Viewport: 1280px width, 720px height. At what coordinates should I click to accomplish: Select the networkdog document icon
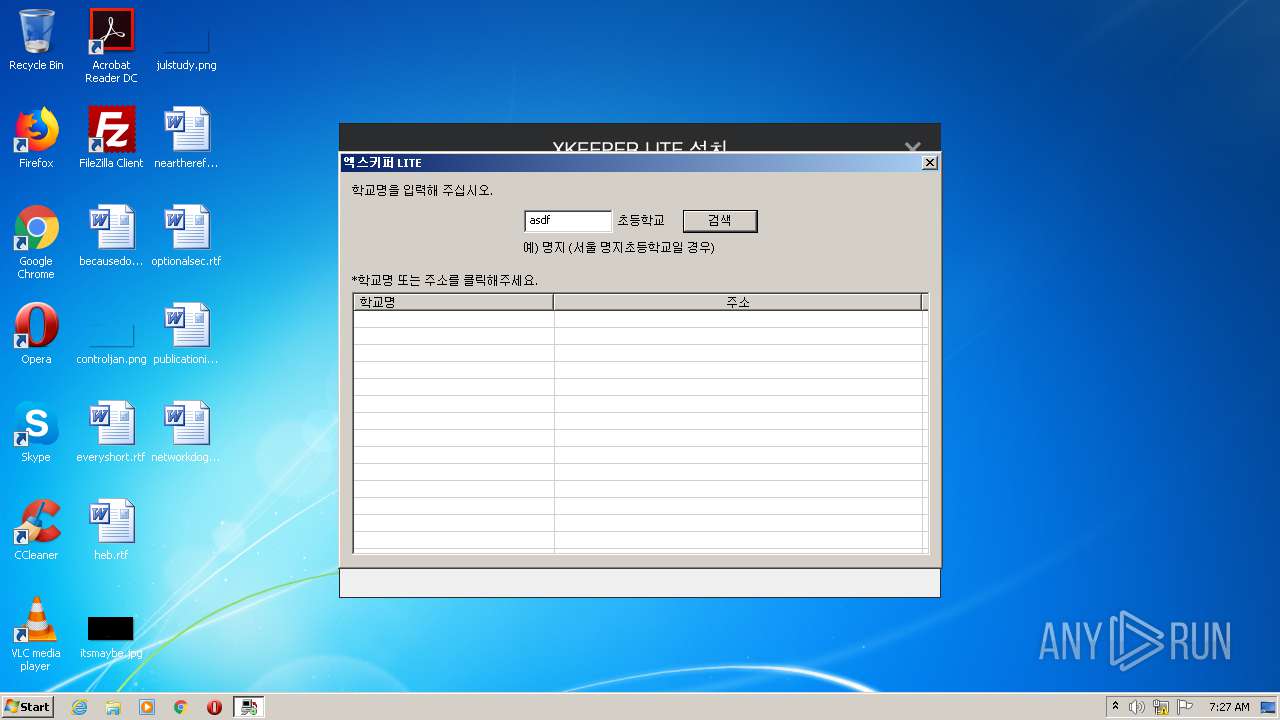[x=186, y=432]
